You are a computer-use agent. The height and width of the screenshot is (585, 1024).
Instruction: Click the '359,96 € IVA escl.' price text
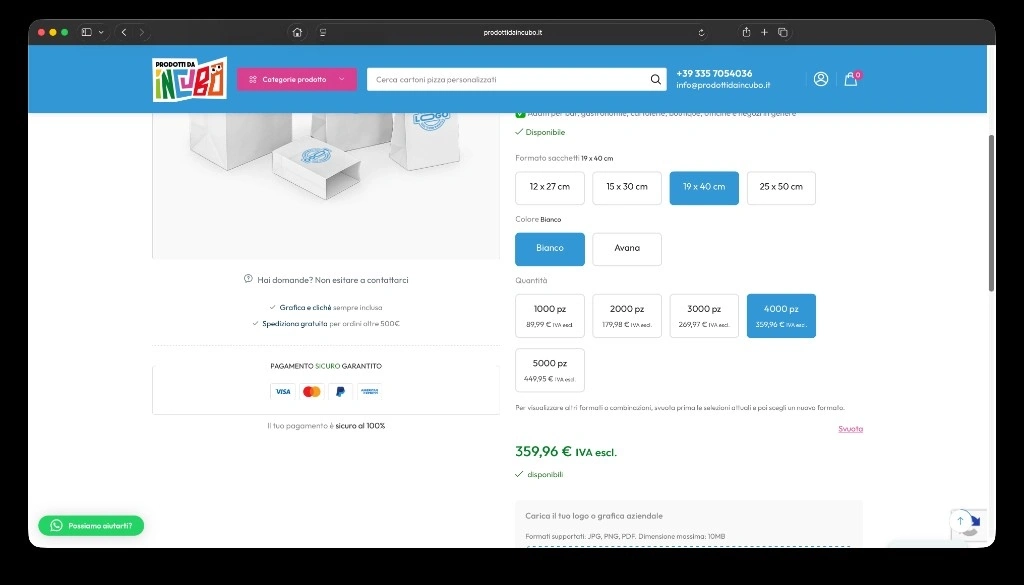click(566, 451)
